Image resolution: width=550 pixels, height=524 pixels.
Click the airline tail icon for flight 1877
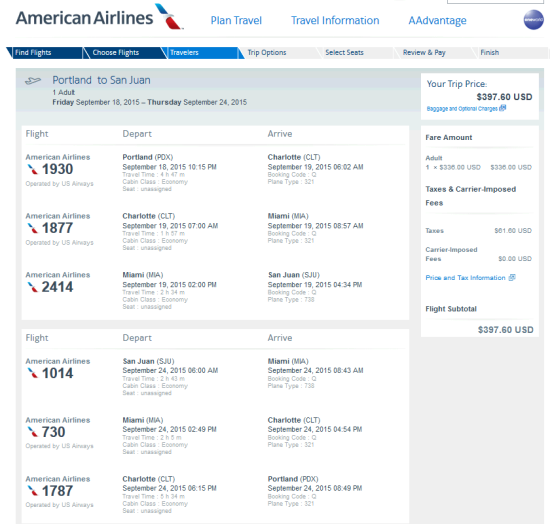click(33, 228)
